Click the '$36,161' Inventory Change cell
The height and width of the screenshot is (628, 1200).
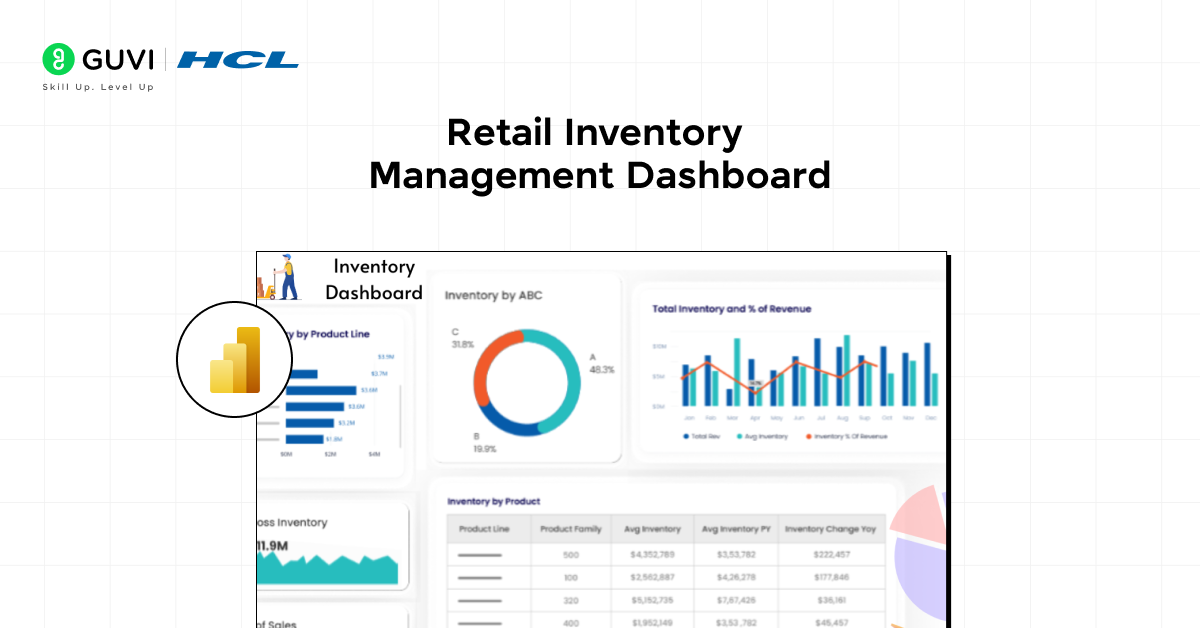pos(832,600)
